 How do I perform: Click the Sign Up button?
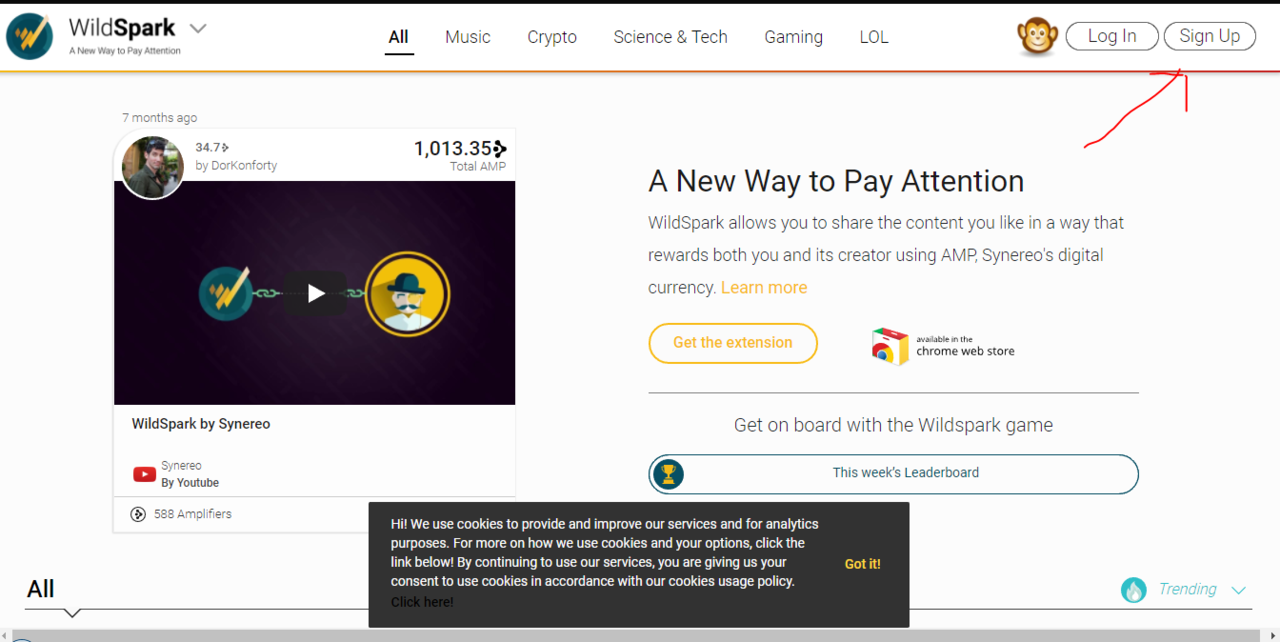click(1209, 35)
